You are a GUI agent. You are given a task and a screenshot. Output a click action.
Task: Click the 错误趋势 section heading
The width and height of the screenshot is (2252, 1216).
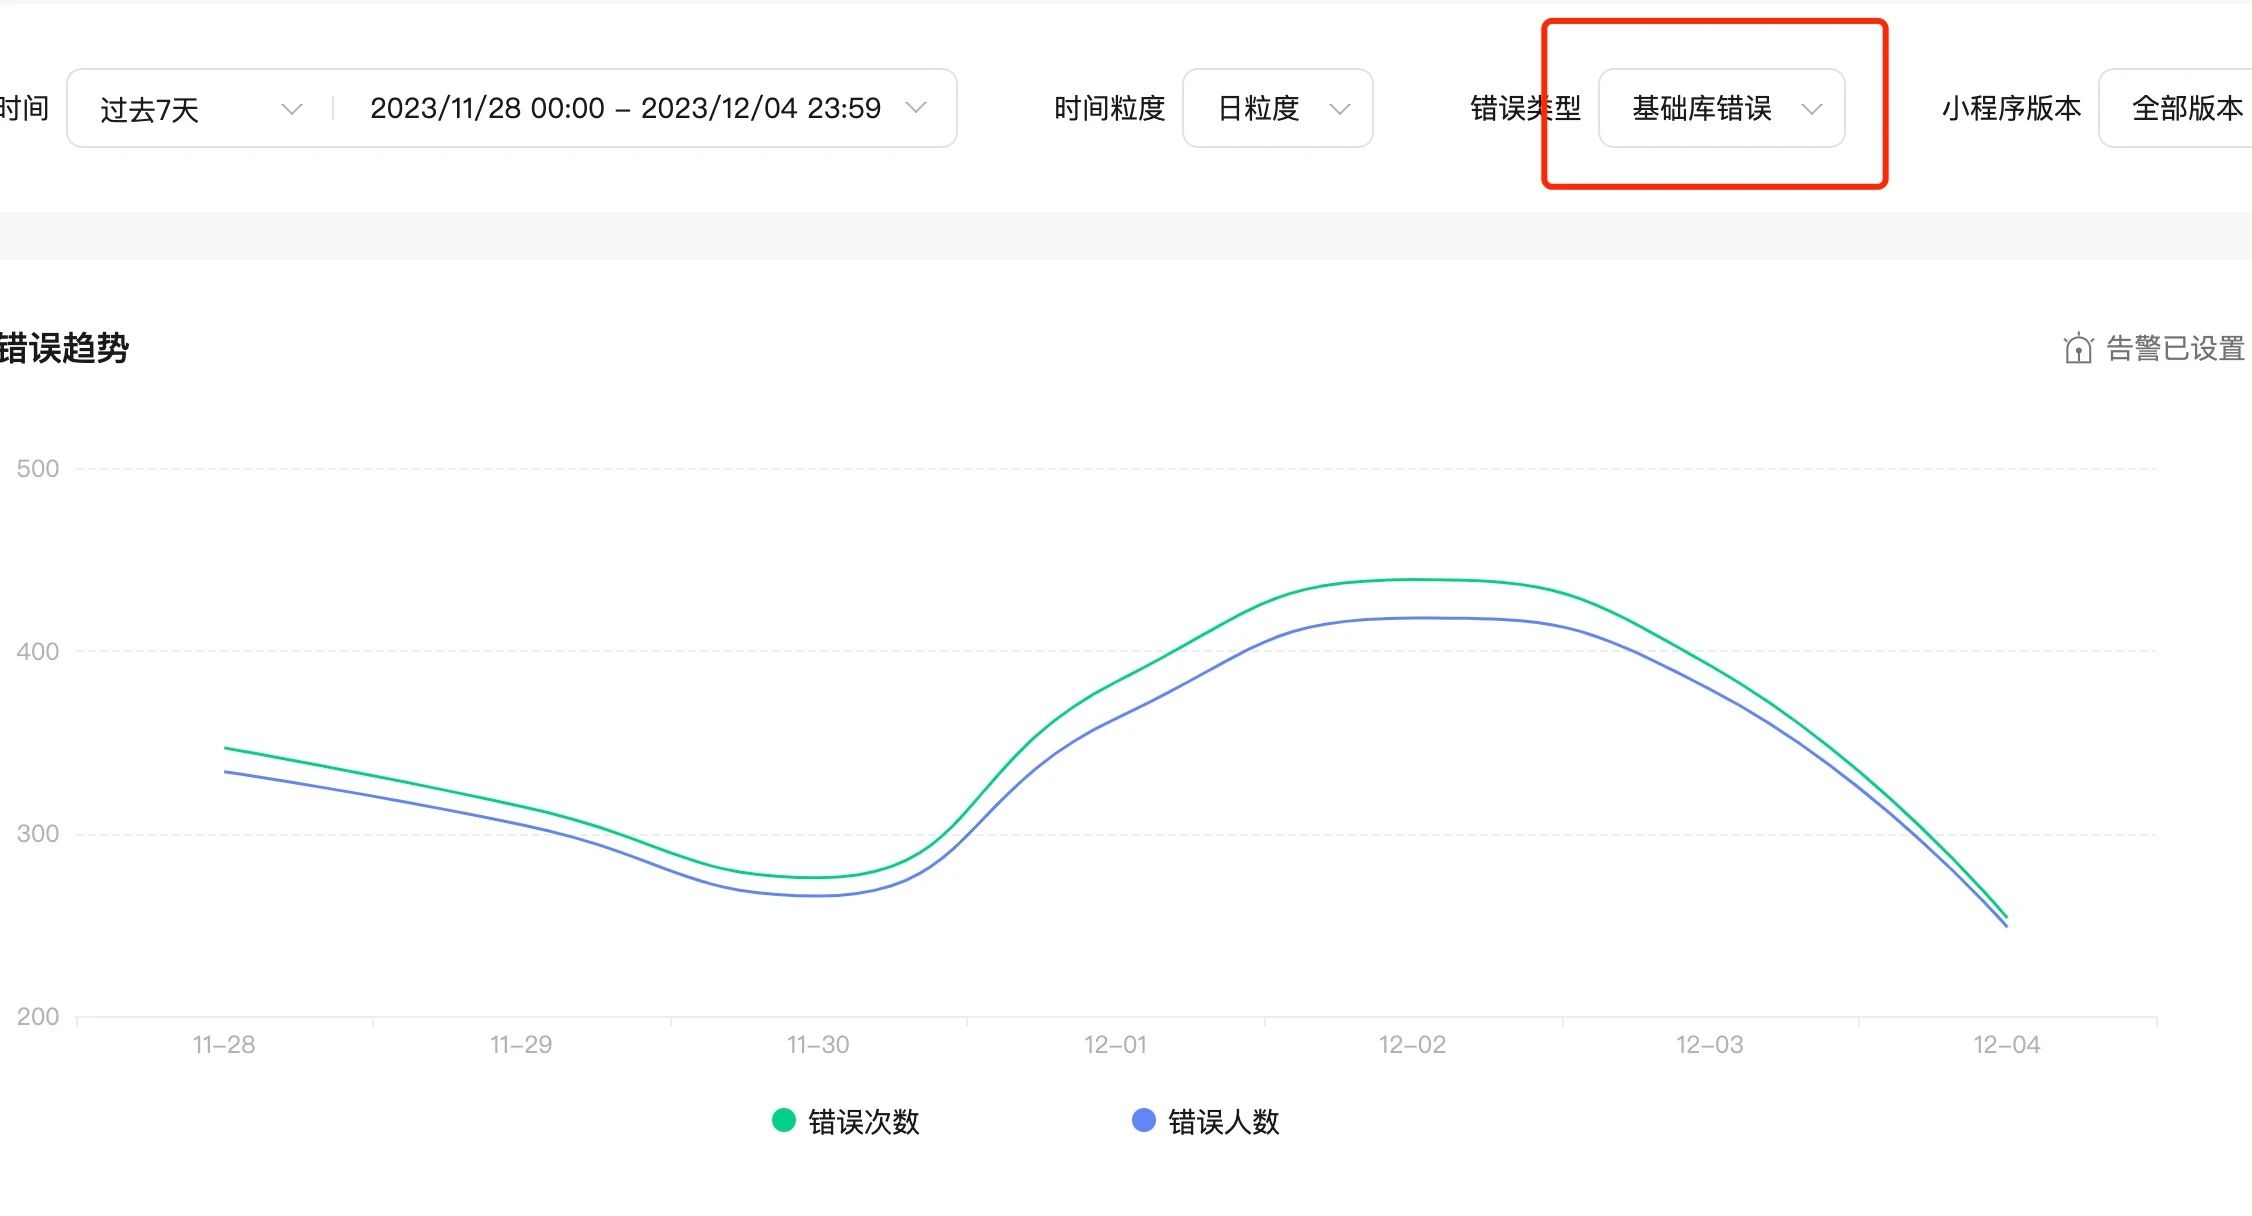click(65, 349)
